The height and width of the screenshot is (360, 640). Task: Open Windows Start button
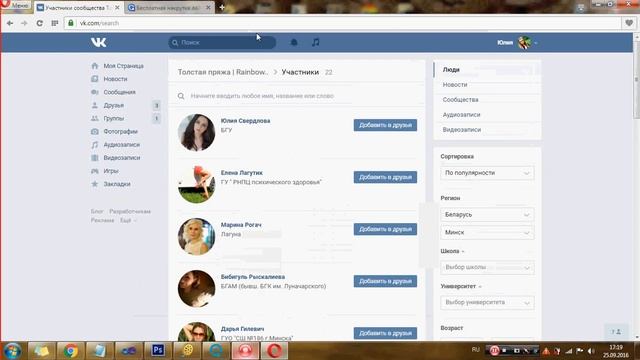coord(12,351)
